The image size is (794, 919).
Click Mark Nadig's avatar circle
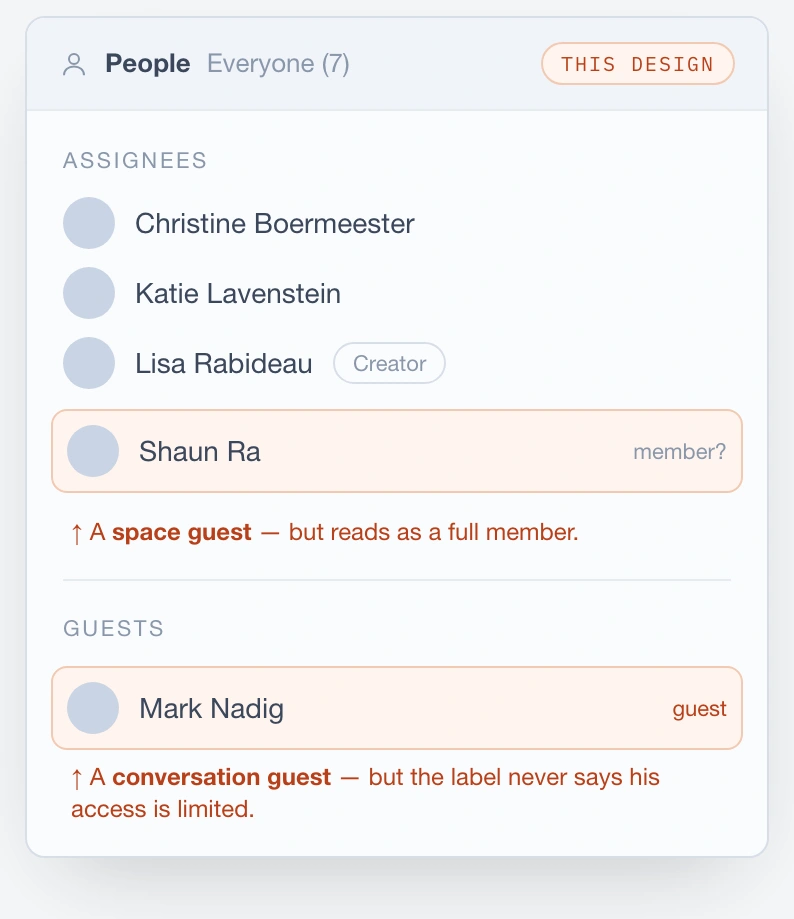click(93, 708)
